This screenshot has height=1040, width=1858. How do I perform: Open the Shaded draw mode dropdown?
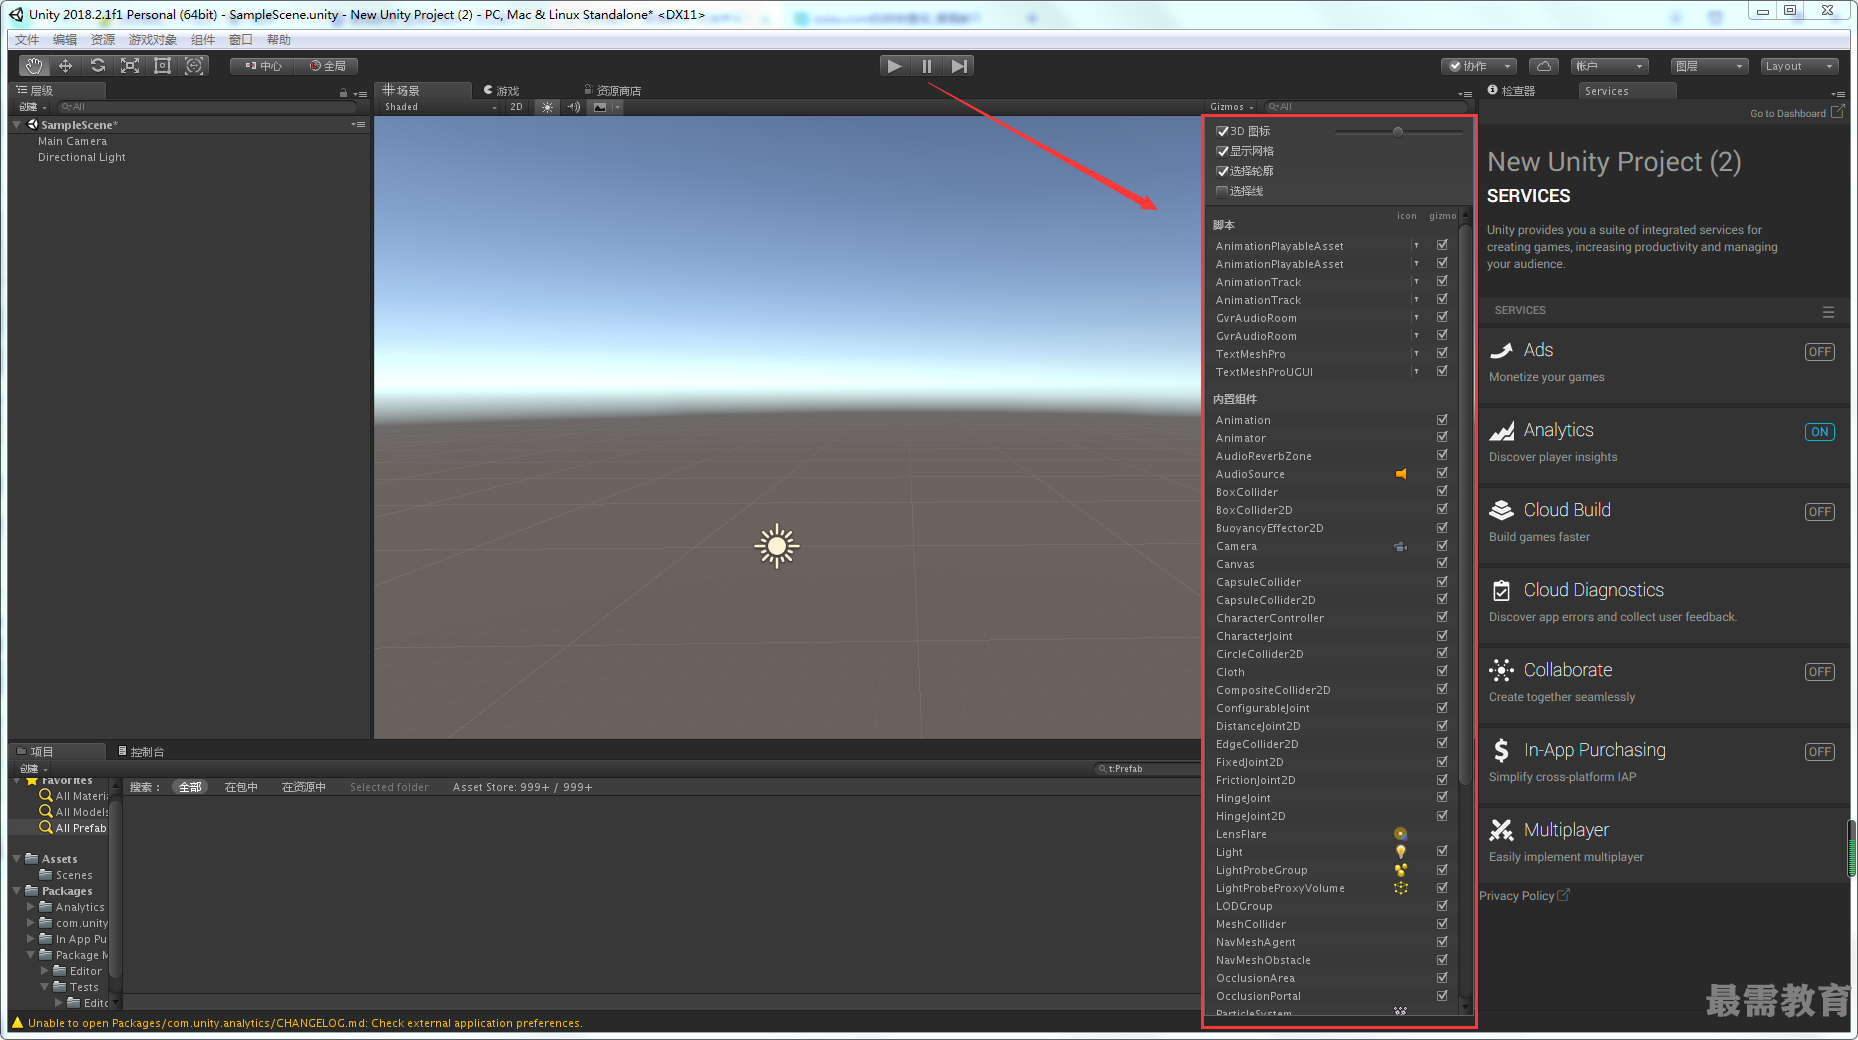440,107
